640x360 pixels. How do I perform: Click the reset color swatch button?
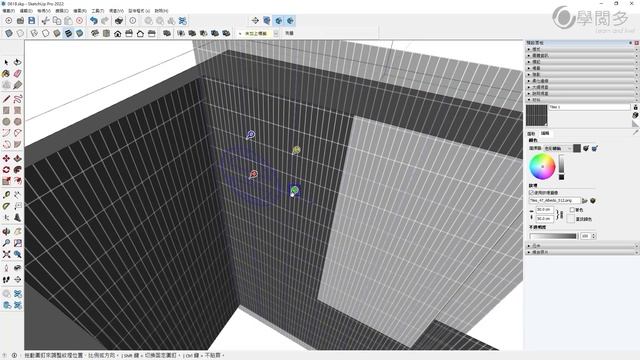(x=571, y=219)
